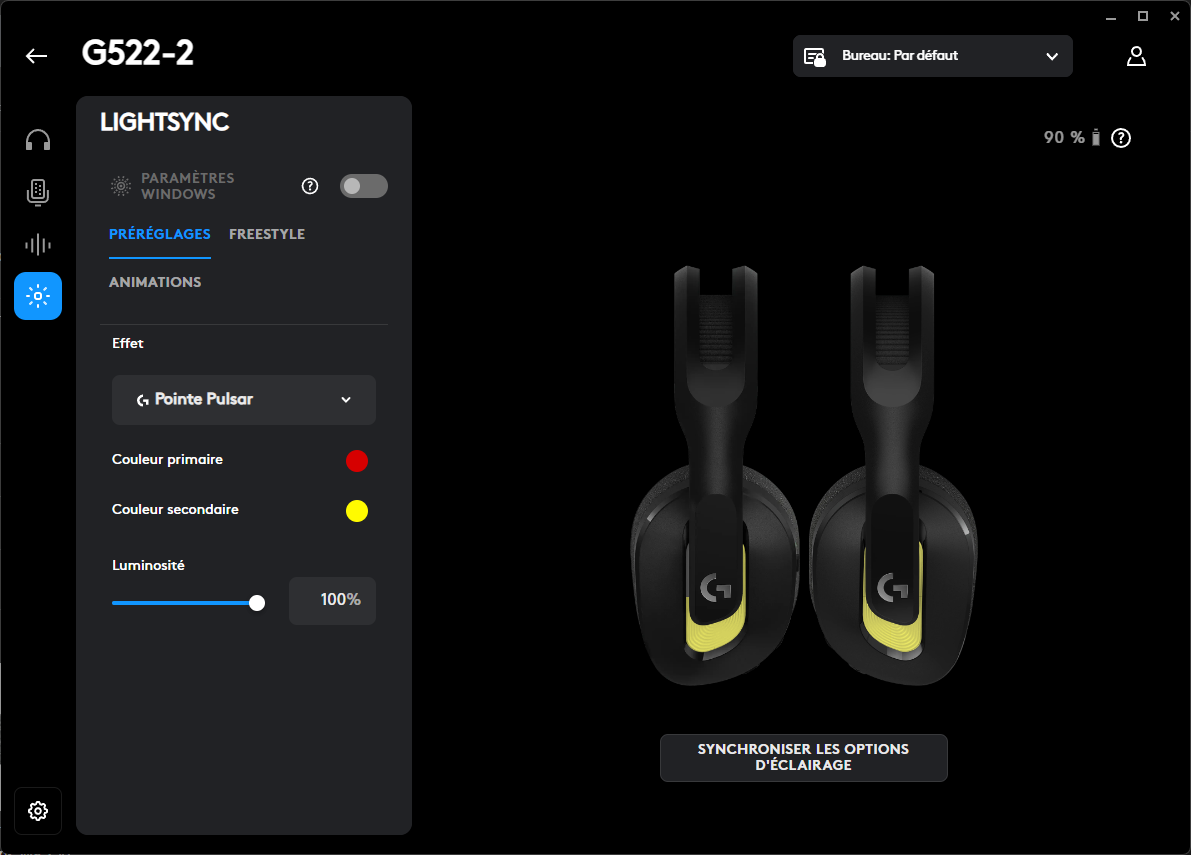Click the Effet label
Screen dimensions: 1191x855
tap(128, 343)
